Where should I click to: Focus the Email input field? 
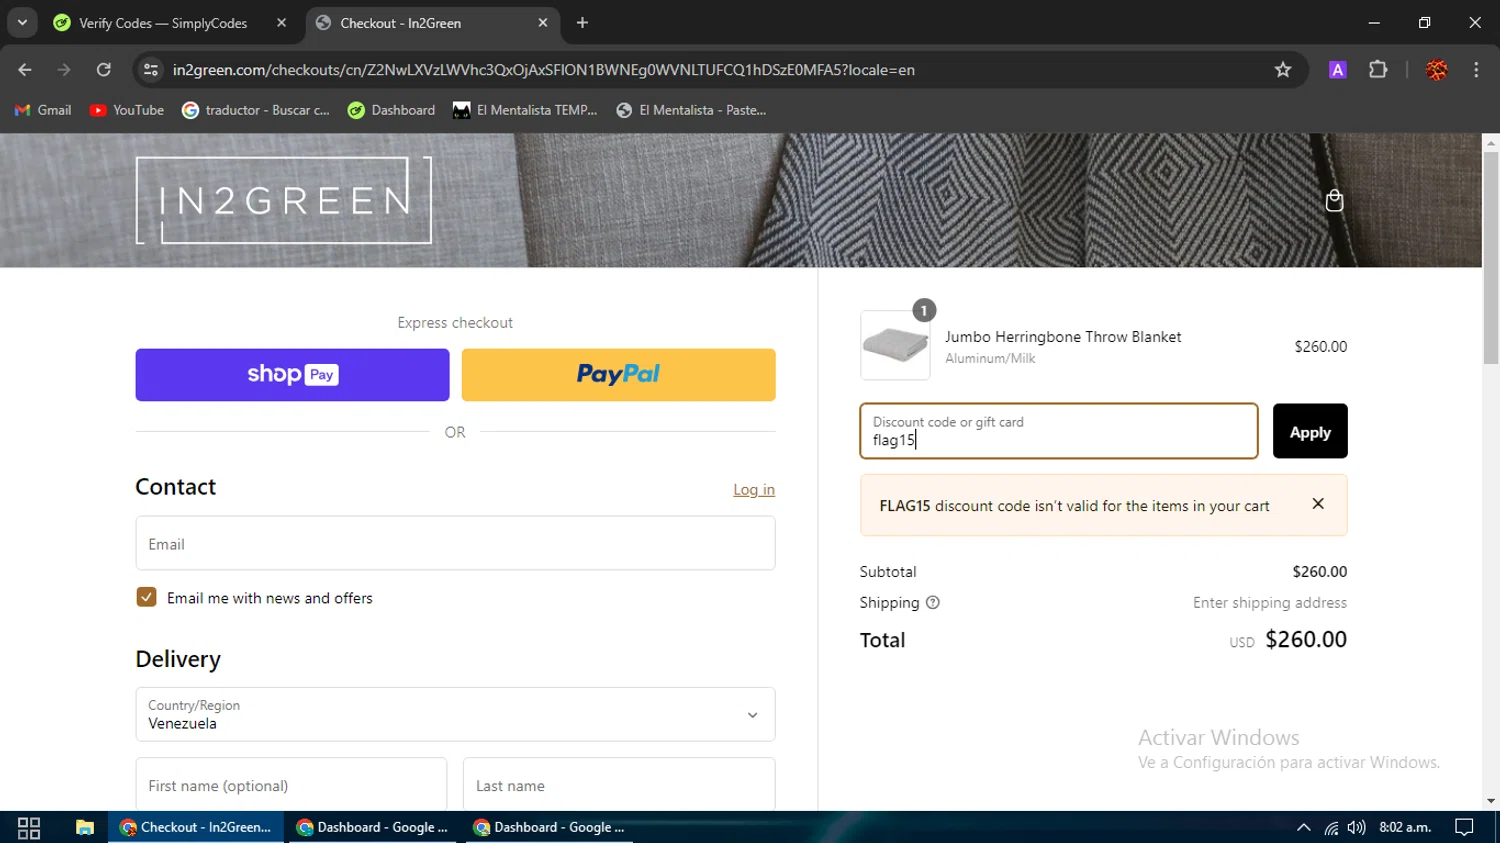pyautogui.click(x=455, y=543)
